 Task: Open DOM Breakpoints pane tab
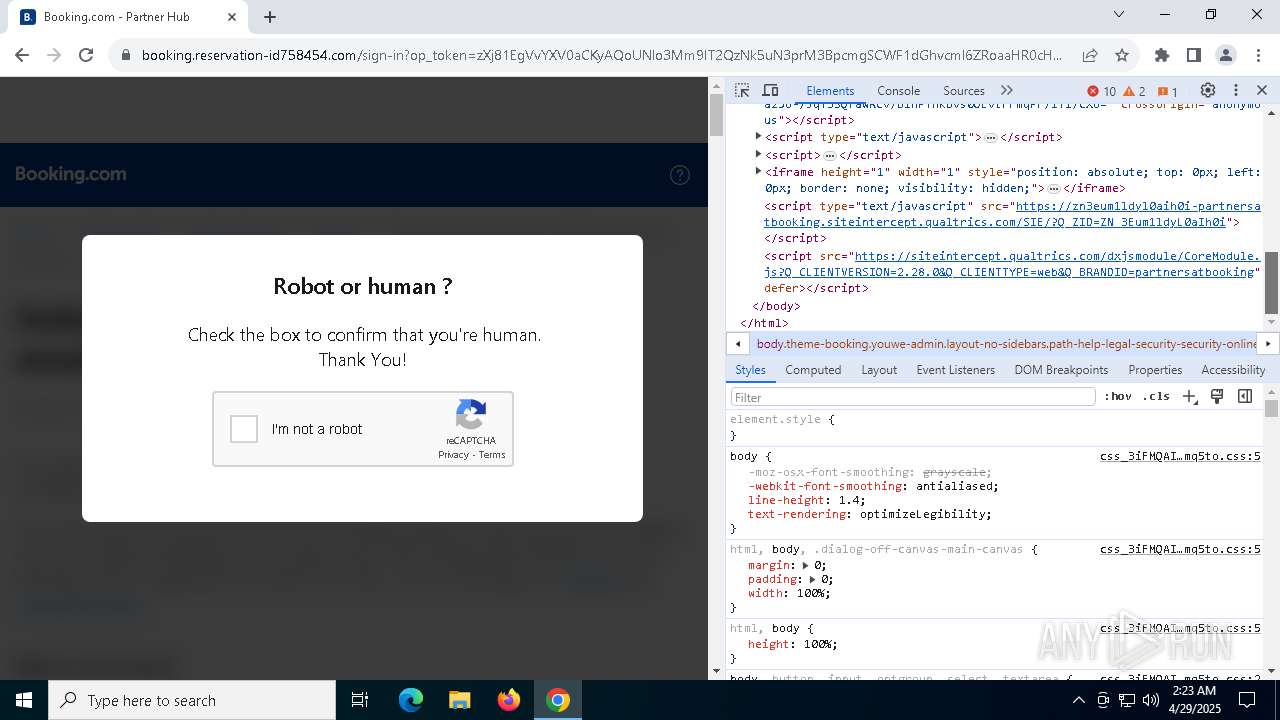[1061, 370]
